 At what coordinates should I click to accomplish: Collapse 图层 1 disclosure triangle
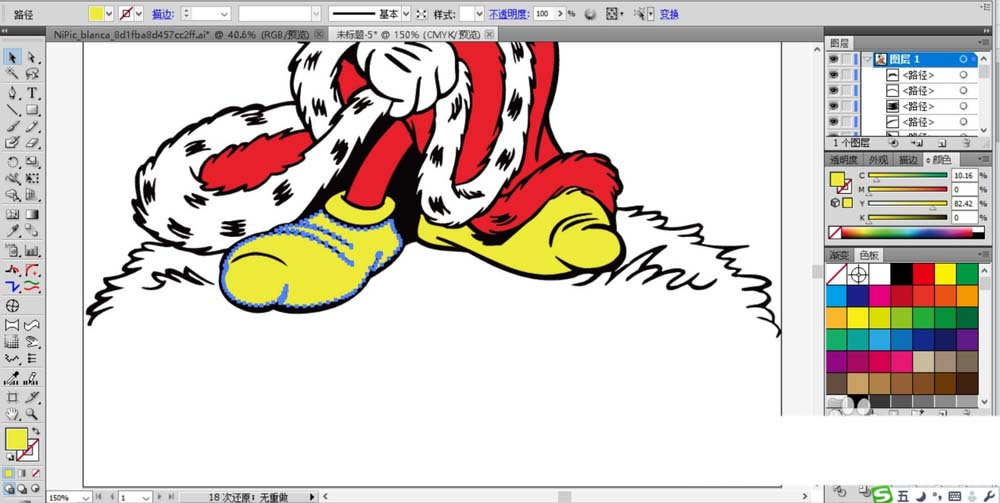867,59
